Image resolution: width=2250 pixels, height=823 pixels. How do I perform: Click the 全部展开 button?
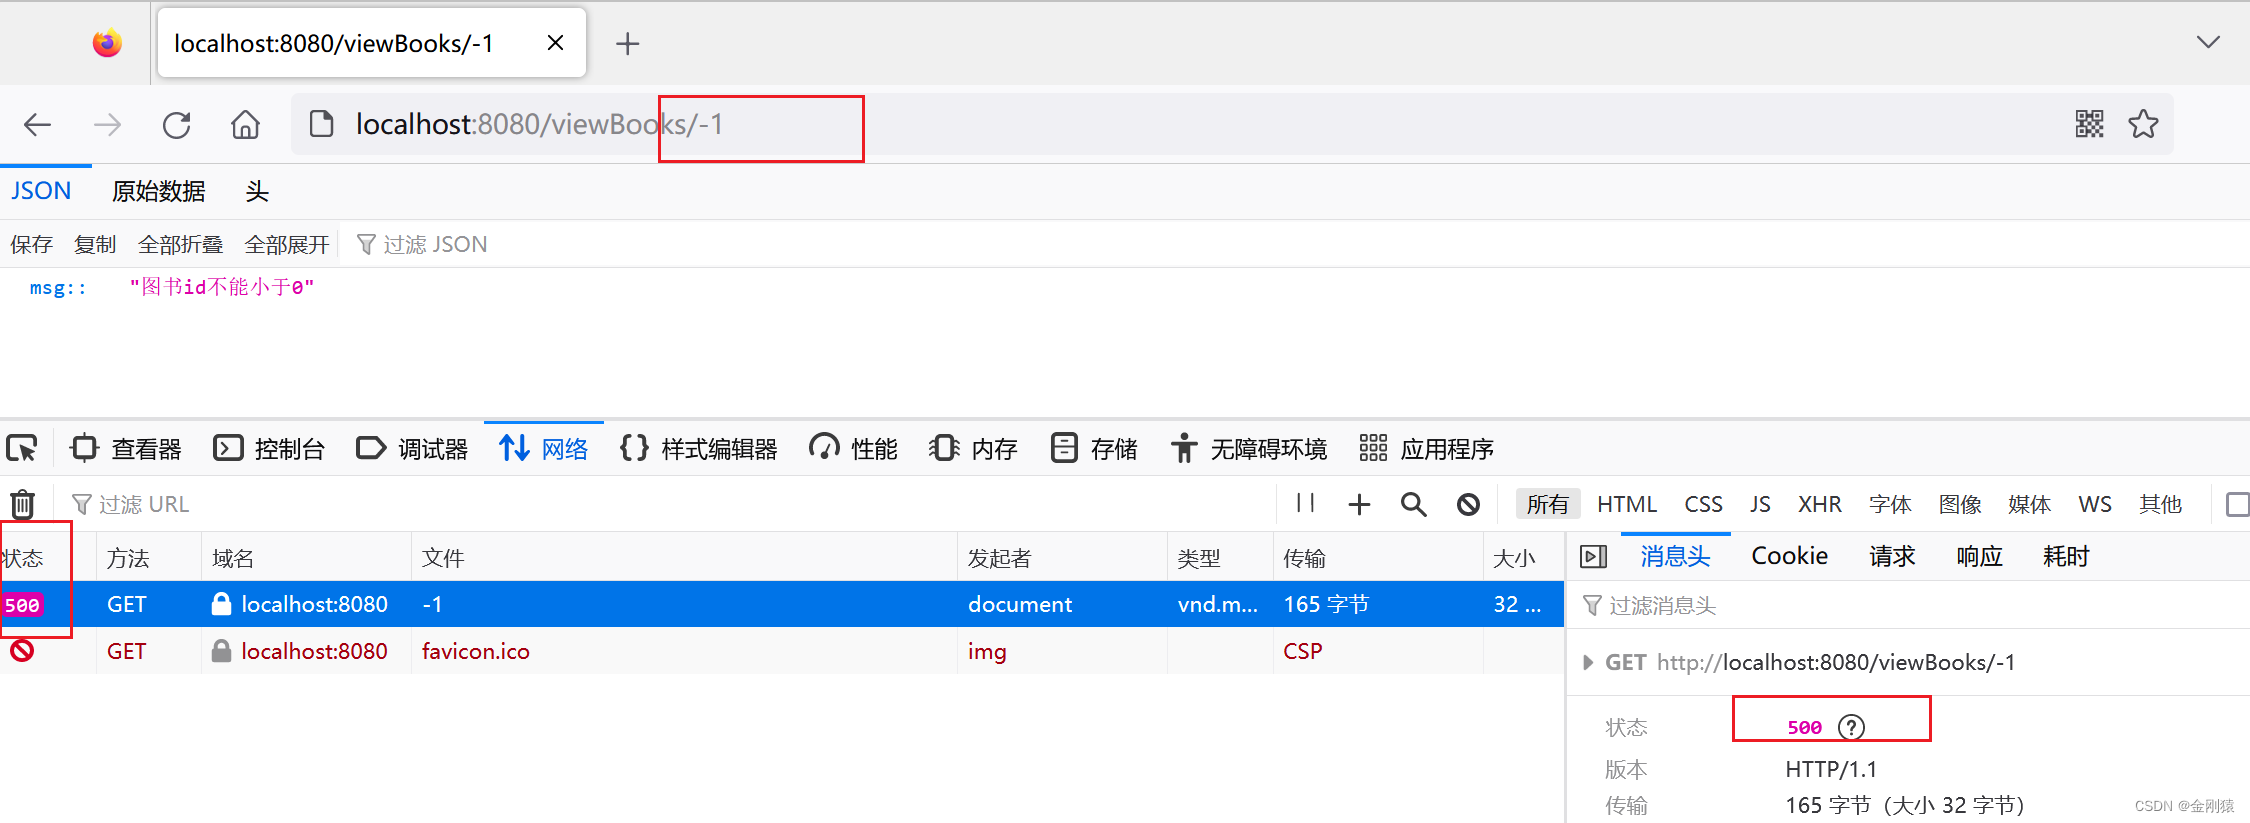pos(287,245)
